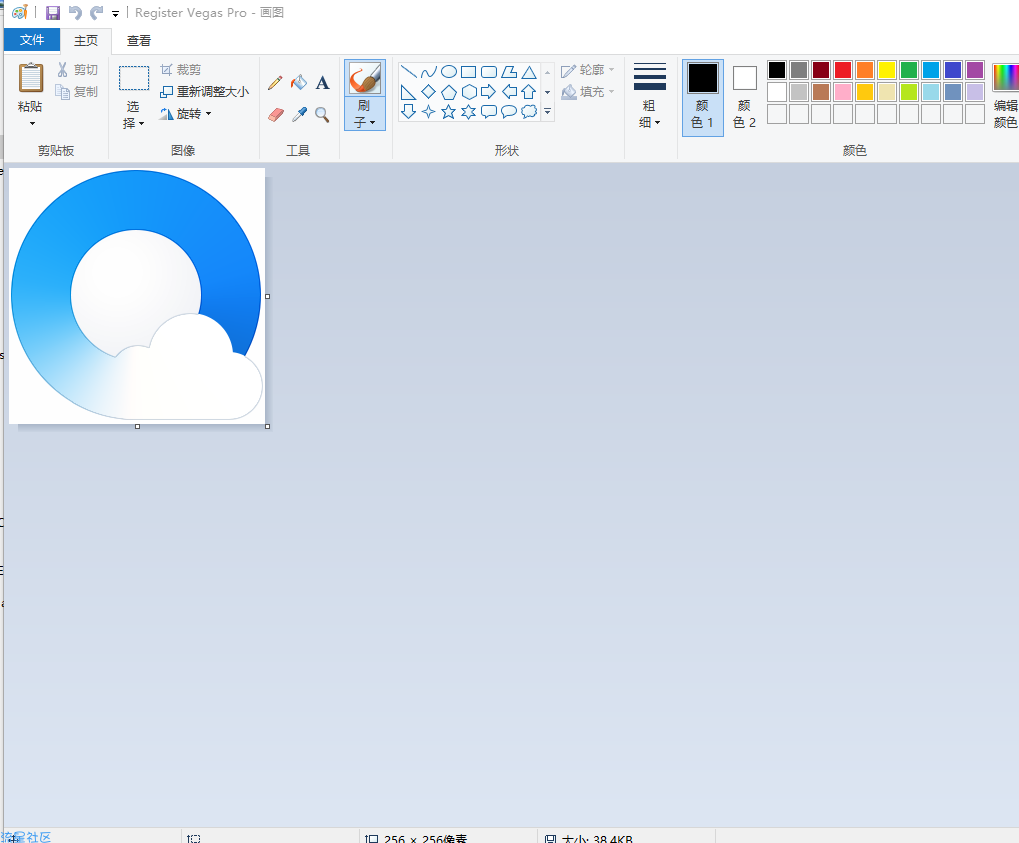Click the canvas bottom-right resize handle
This screenshot has width=1019, height=843.
tap(268, 426)
